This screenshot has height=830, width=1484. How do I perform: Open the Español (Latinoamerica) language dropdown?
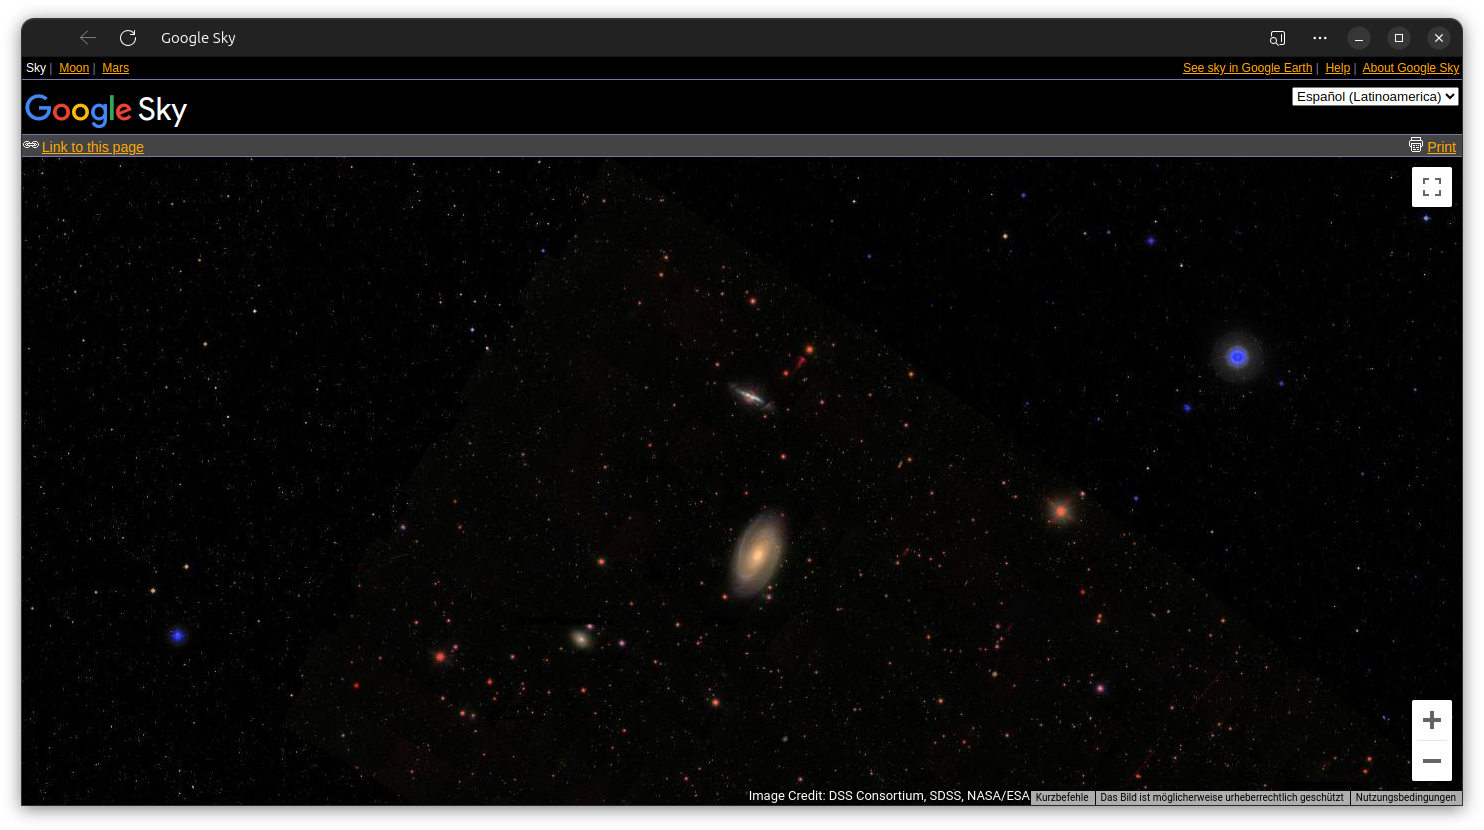point(1375,97)
